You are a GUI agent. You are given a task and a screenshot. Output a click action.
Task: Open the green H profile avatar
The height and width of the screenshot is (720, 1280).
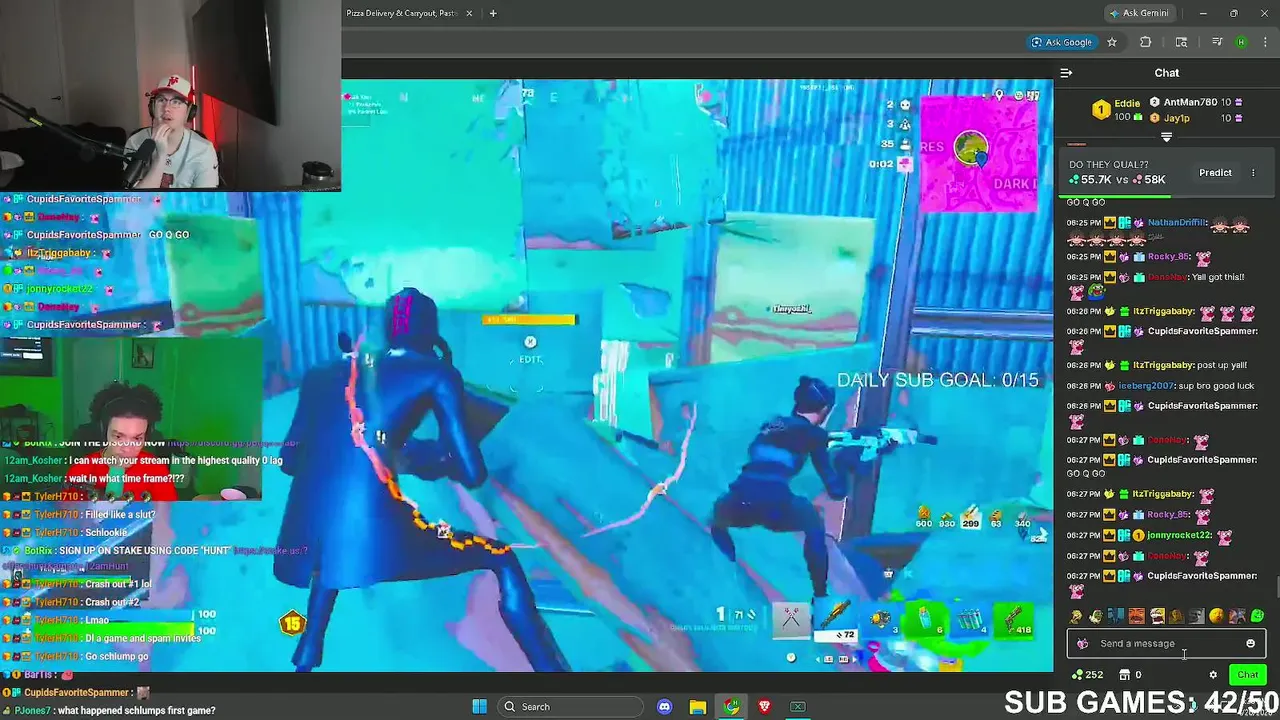click(1241, 42)
